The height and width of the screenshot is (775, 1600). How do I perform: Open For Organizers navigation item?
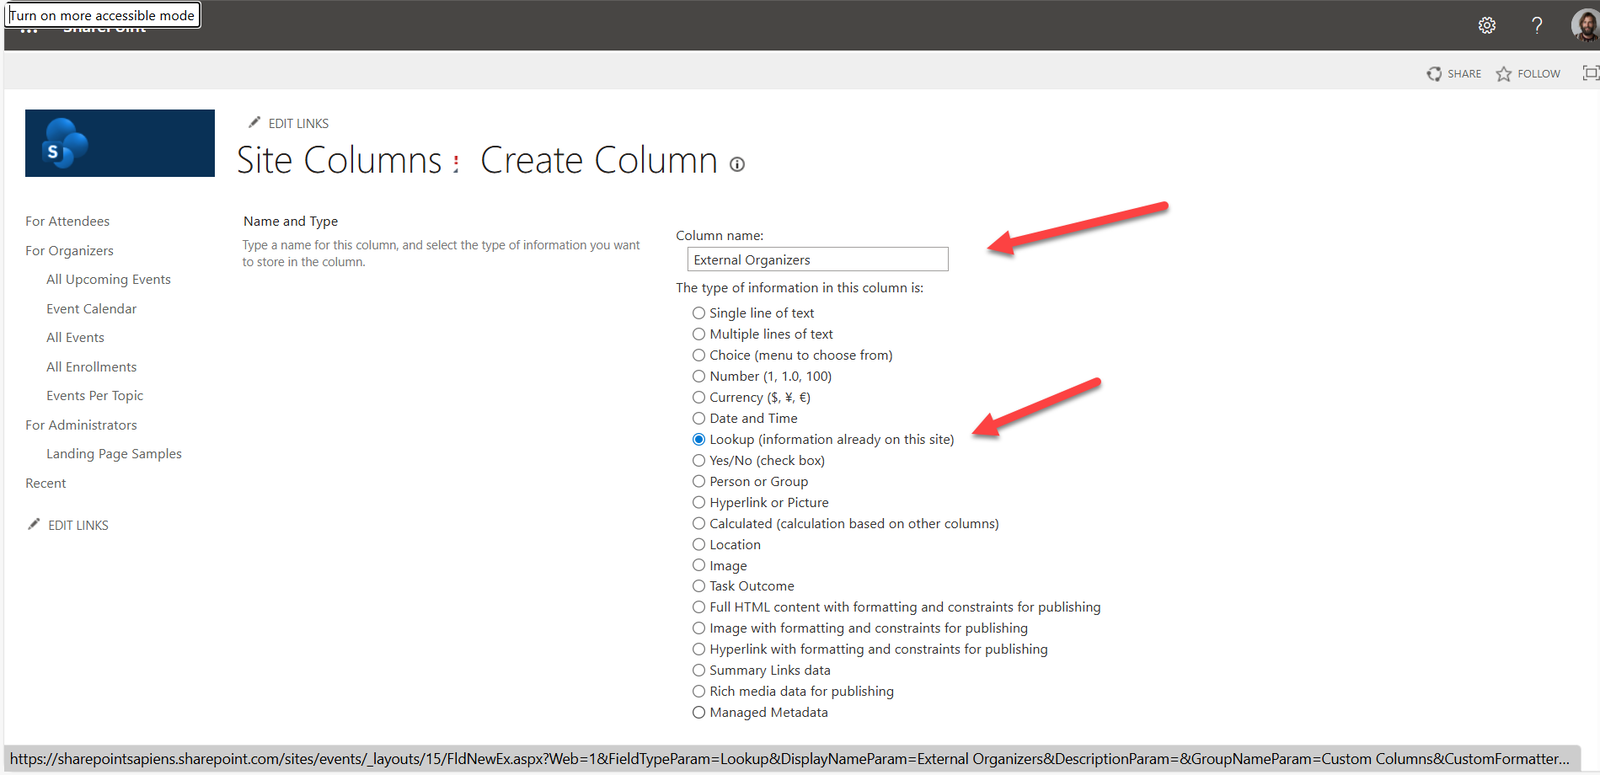click(x=69, y=251)
